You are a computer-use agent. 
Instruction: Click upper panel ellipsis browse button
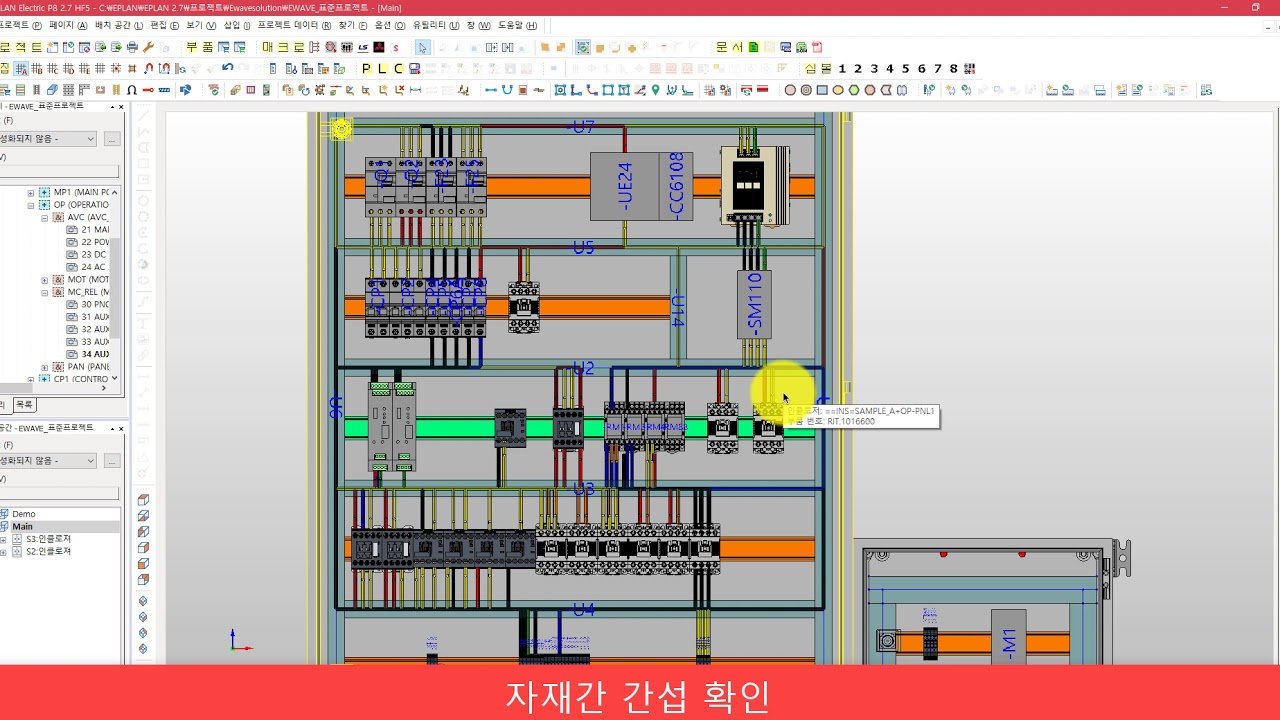point(112,139)
